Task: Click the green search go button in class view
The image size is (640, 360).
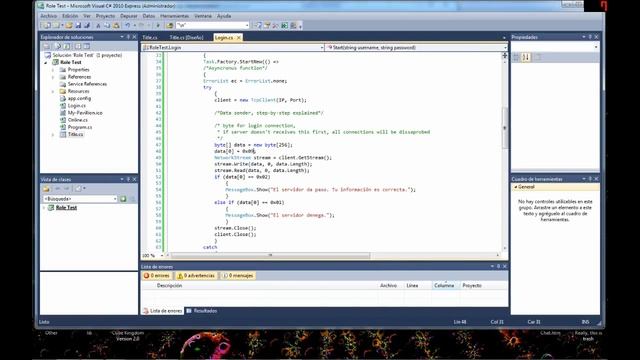Action: pos(123,199)
